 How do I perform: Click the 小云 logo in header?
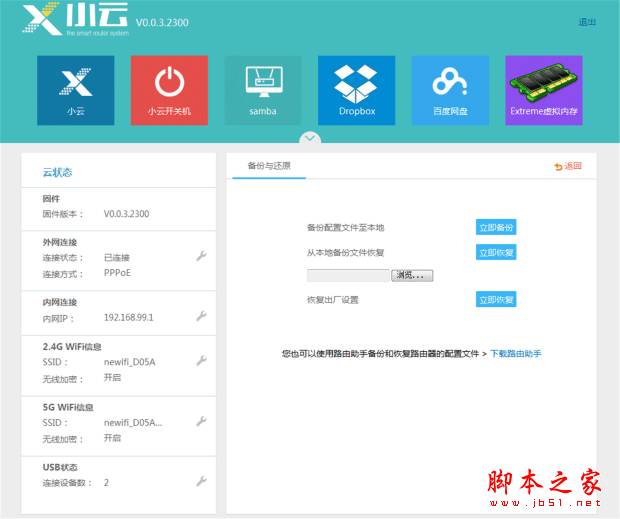(75, 19)
